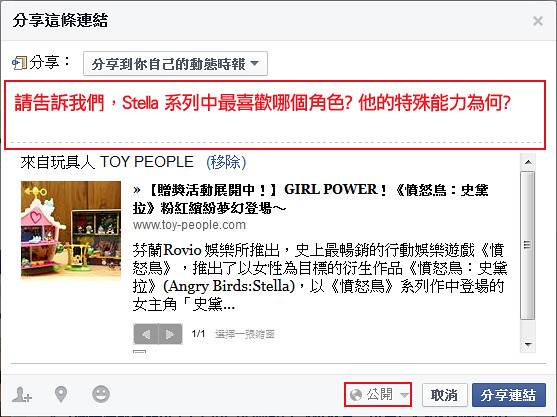Screen dimensions: 557x417
Task: Open 分享到你自己的動態時報 dropdown
Action: (x=175, y=64)
